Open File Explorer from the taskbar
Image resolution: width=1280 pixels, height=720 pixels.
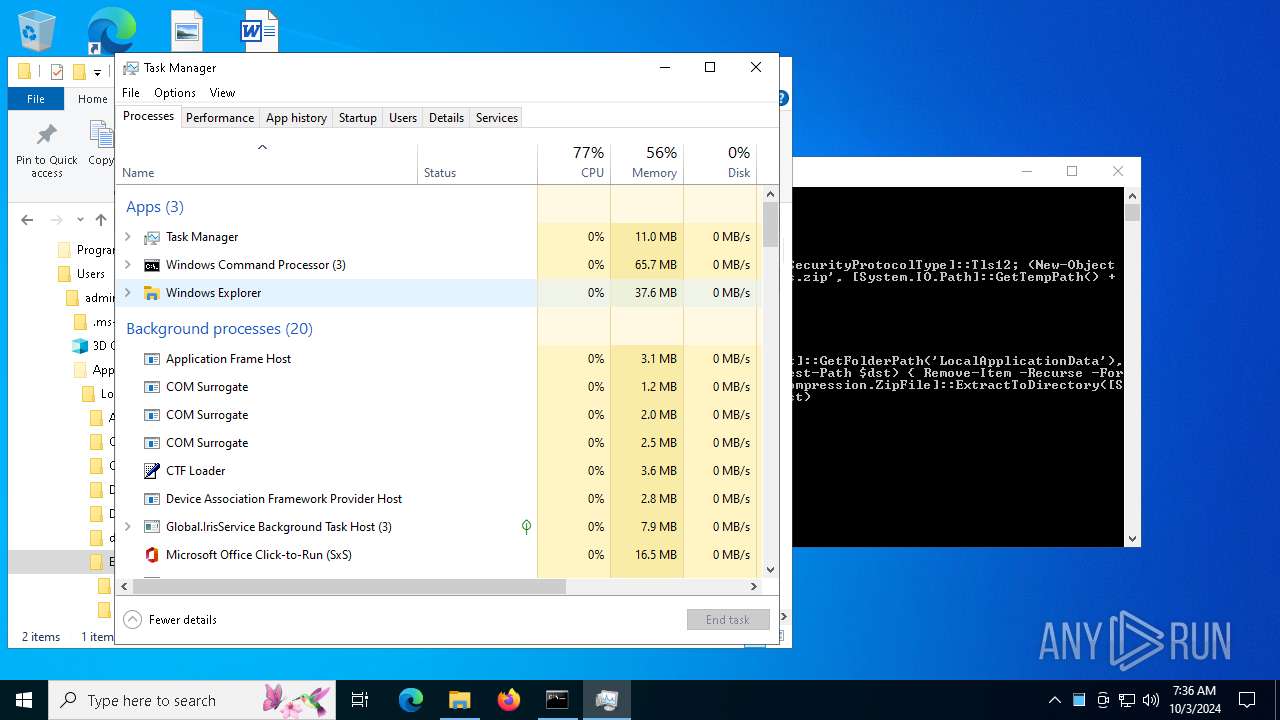tap(459, 700)
